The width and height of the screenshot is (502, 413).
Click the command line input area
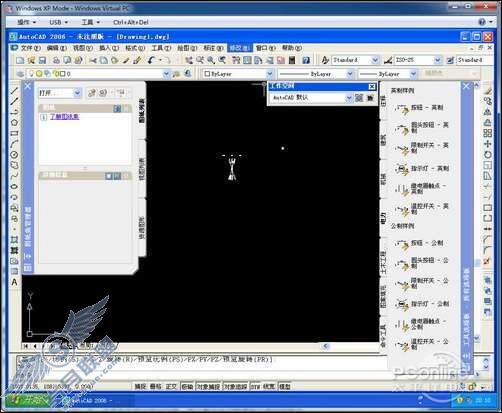[247, 375]
